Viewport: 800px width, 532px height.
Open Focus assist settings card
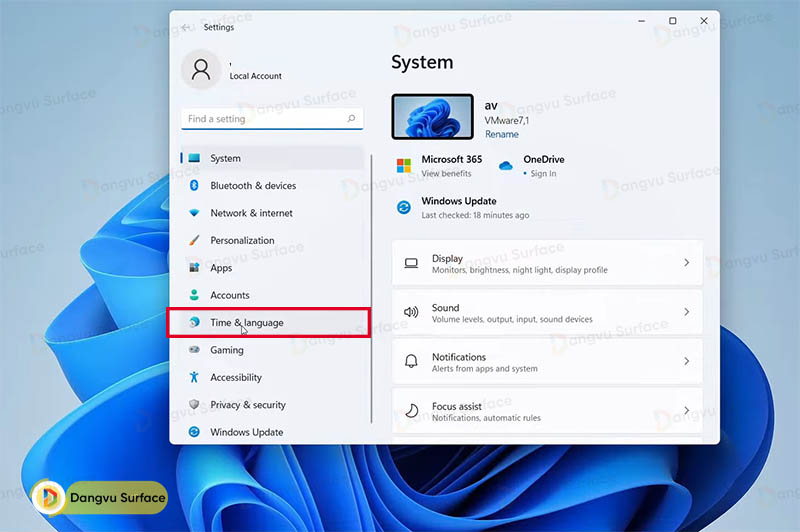click(x=547, y=411)
